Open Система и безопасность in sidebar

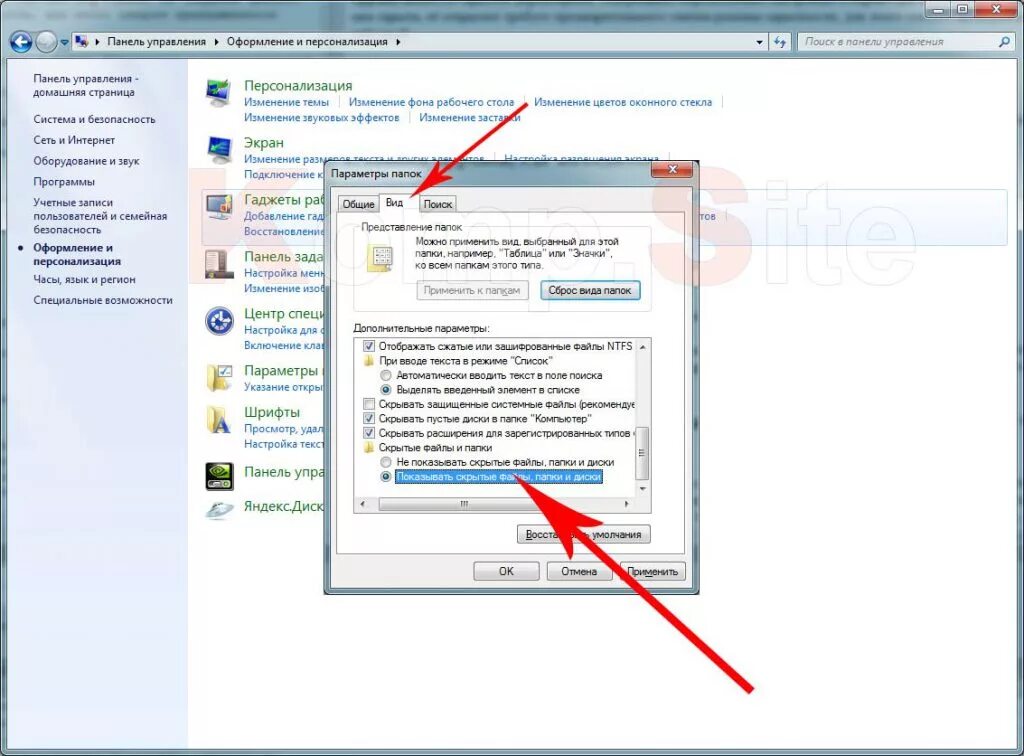(94, 119)
